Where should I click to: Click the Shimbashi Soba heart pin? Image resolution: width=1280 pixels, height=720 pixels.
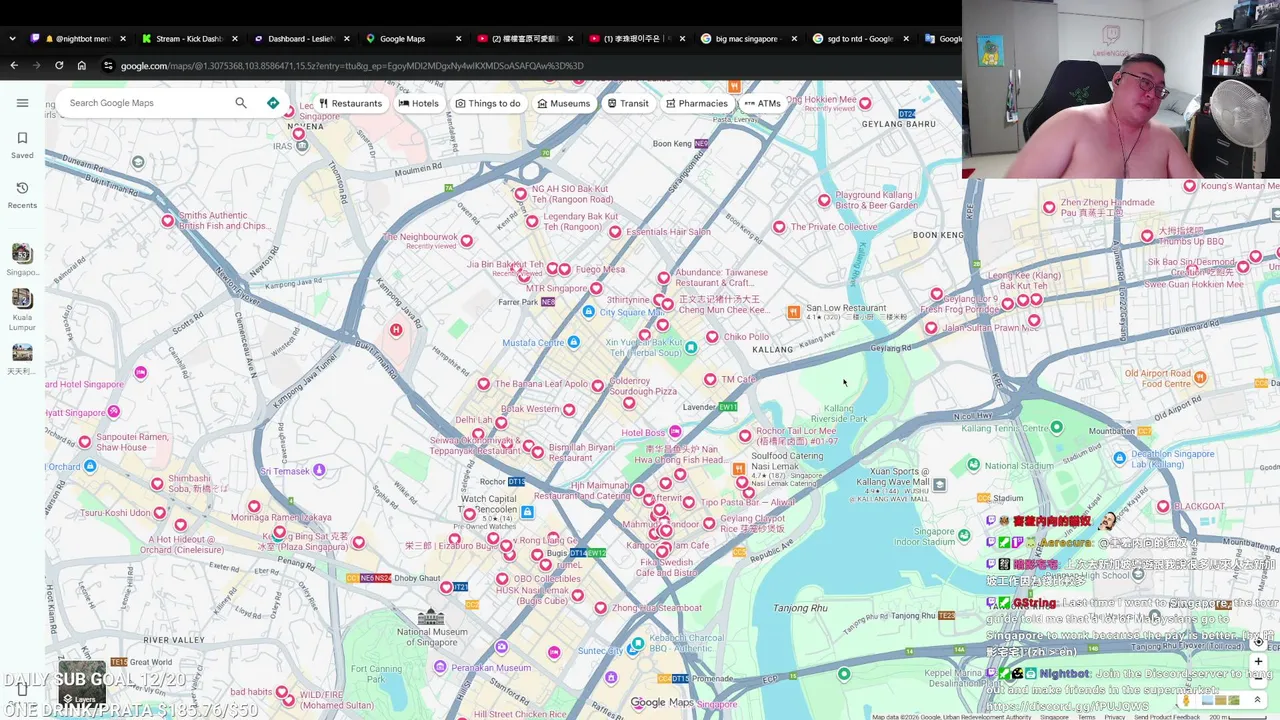click(157, 484)
